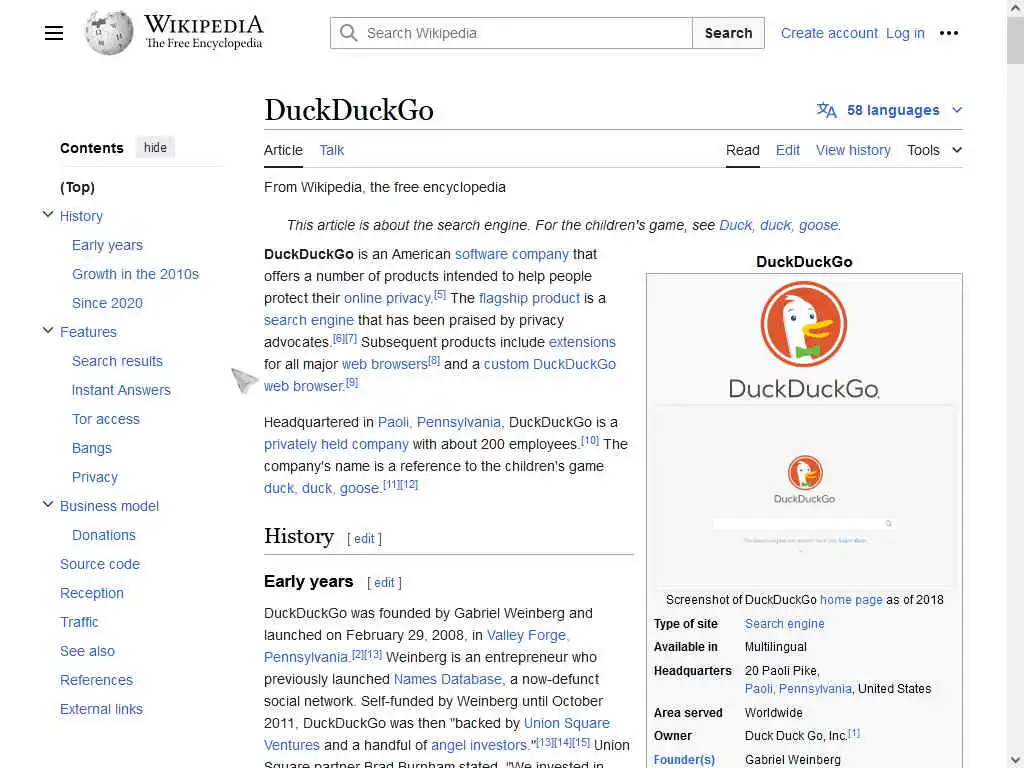This screenshot has height=768, width=1024.
Task: Open the home page link in caption
Action: [x=851, y=600]
